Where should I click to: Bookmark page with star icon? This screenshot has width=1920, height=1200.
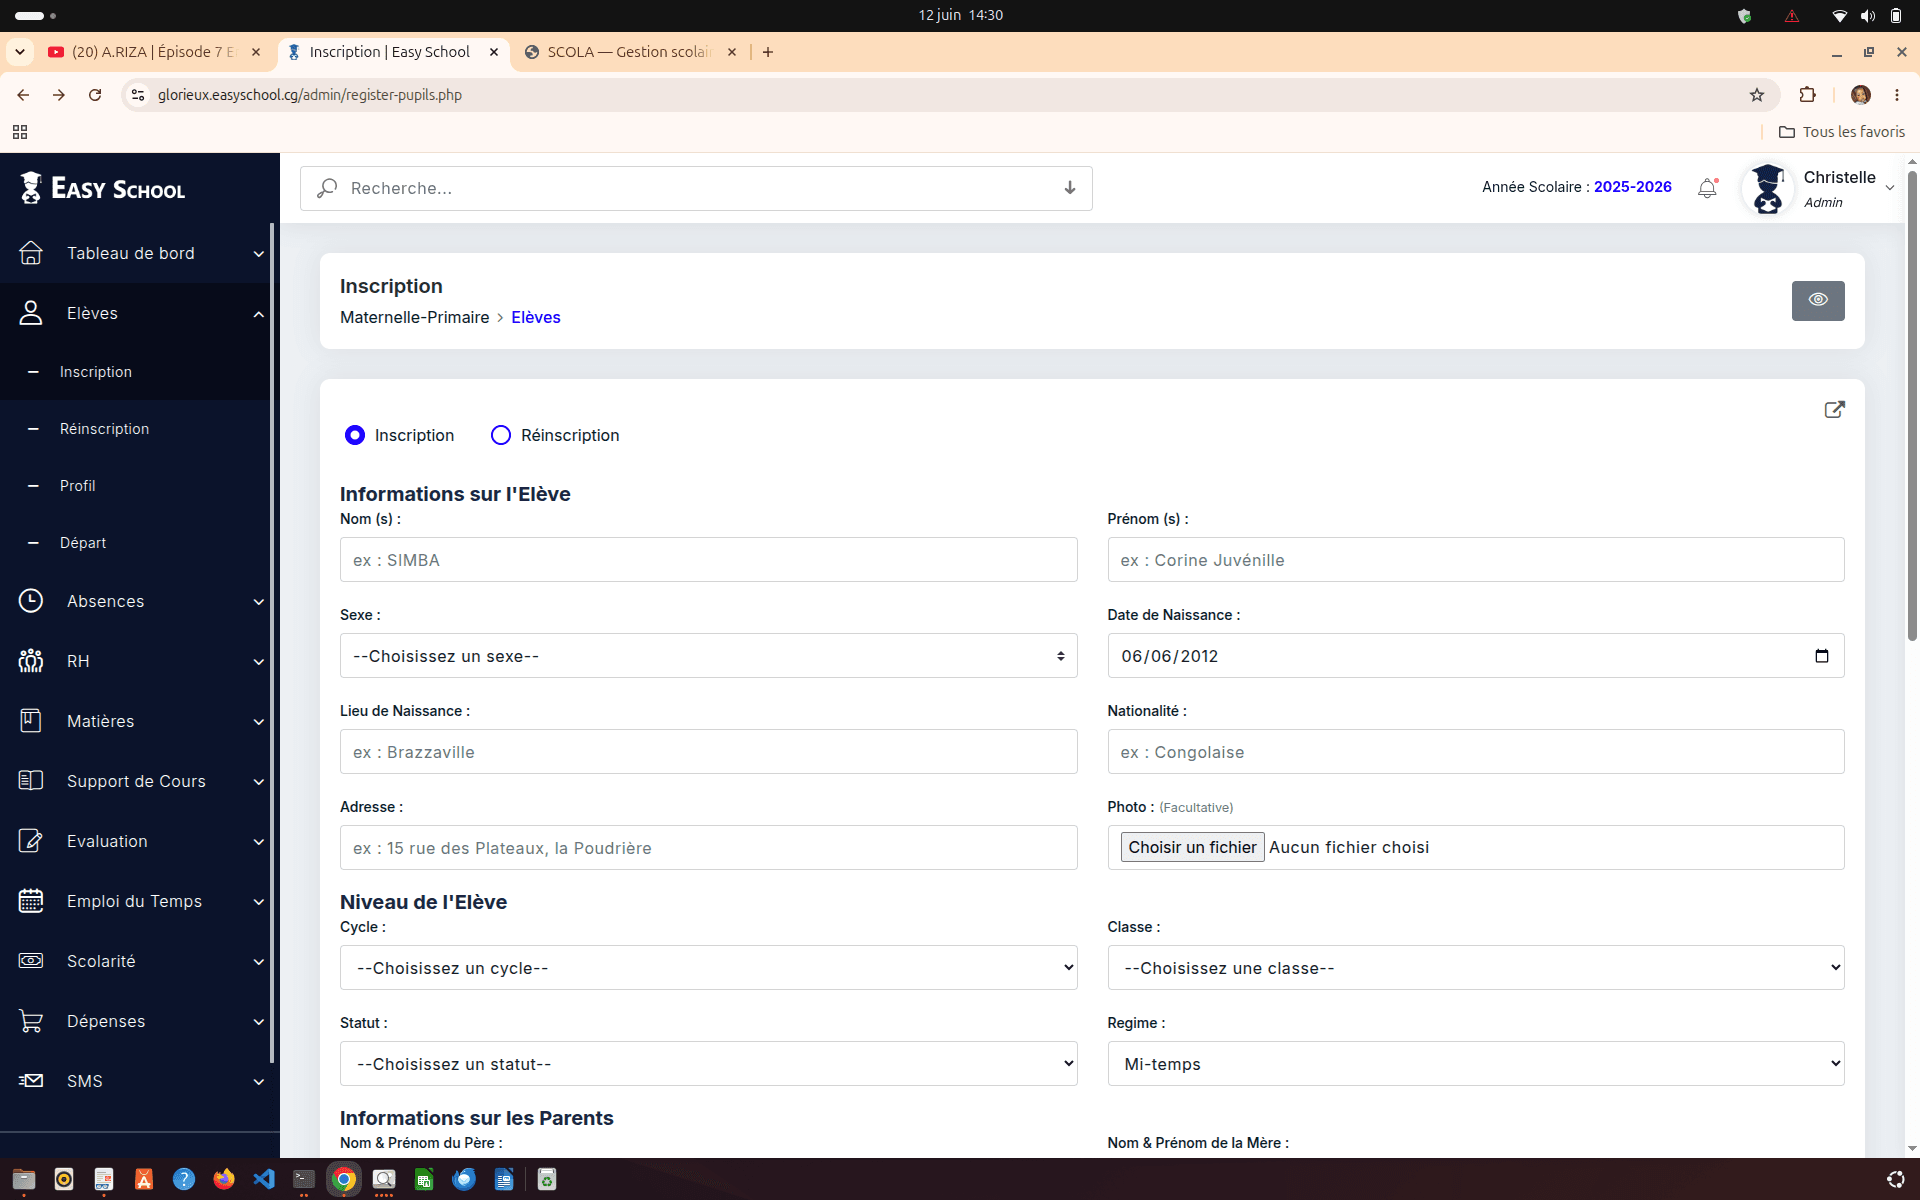click(x=1757, y=95)
